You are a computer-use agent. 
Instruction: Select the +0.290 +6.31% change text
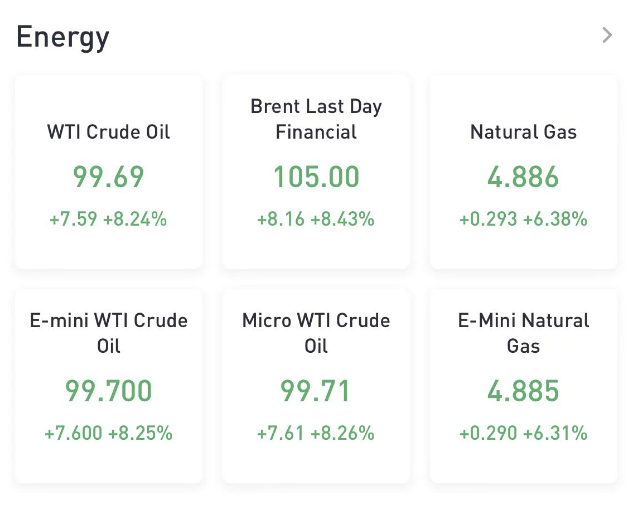click(523, 433)
